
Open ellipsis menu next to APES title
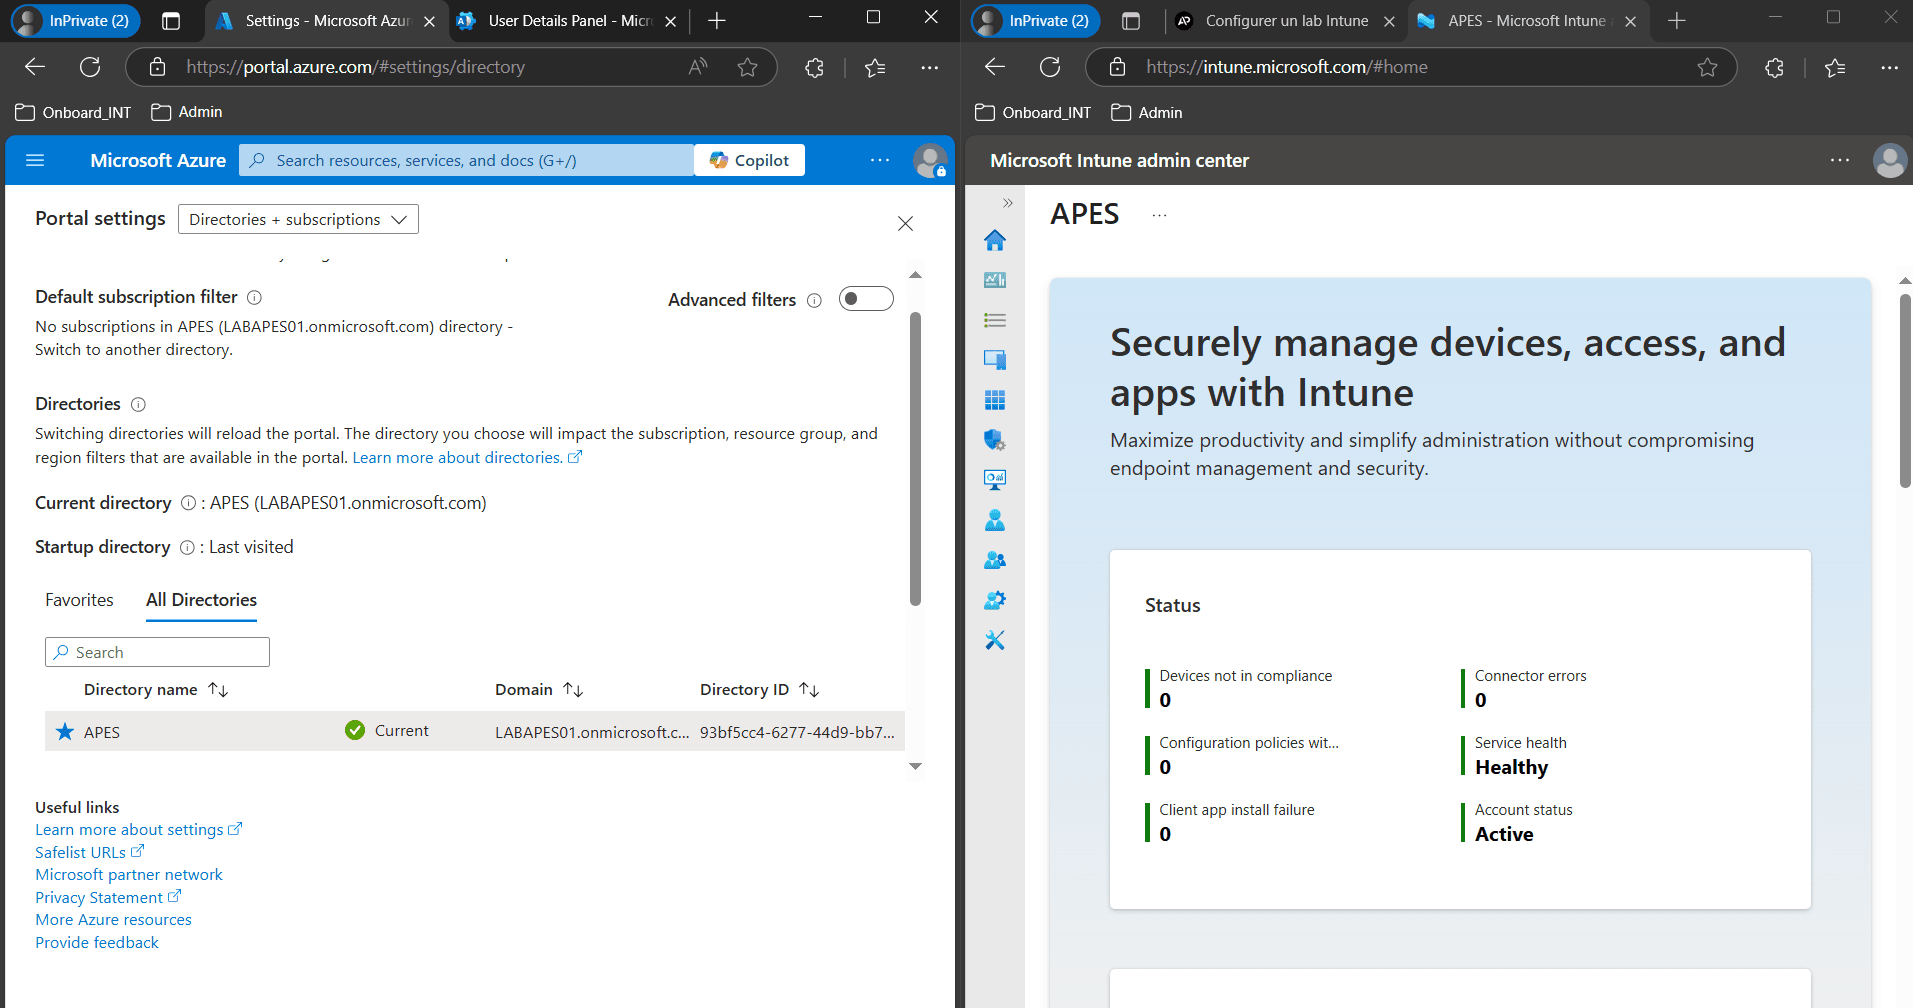point(1159,216)
